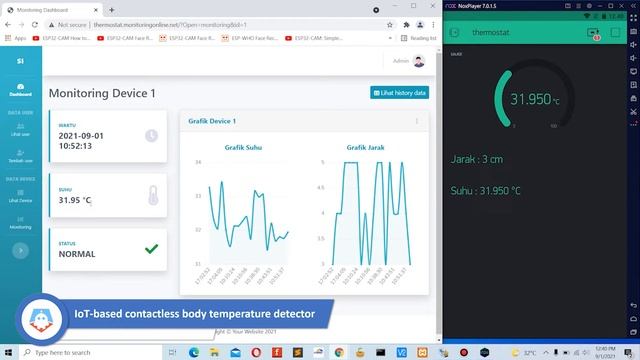Click the clock icon in the Waktu card

click(x=151, y=136)
